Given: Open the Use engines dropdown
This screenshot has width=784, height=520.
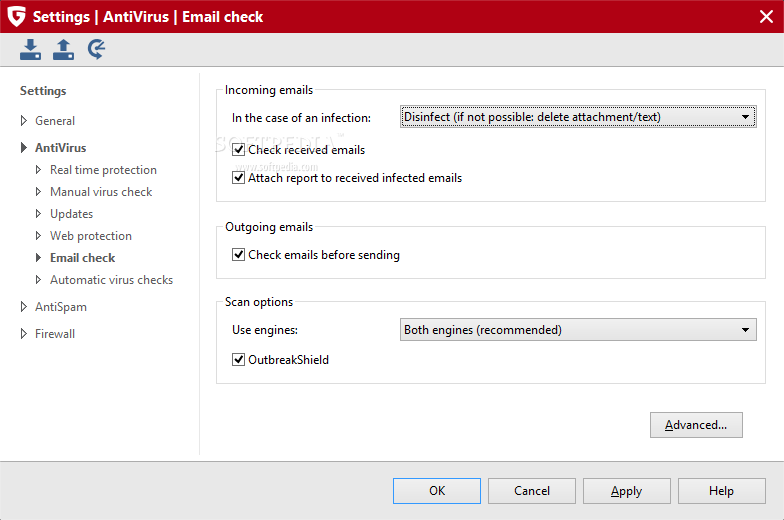Looking at the screenshot, I should (x=578, y=330).
